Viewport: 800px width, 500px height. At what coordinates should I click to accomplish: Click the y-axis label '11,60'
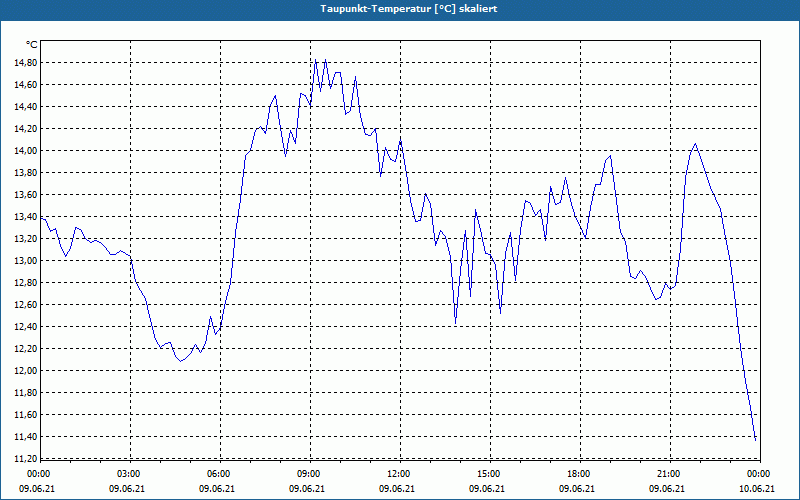[26, 415]
